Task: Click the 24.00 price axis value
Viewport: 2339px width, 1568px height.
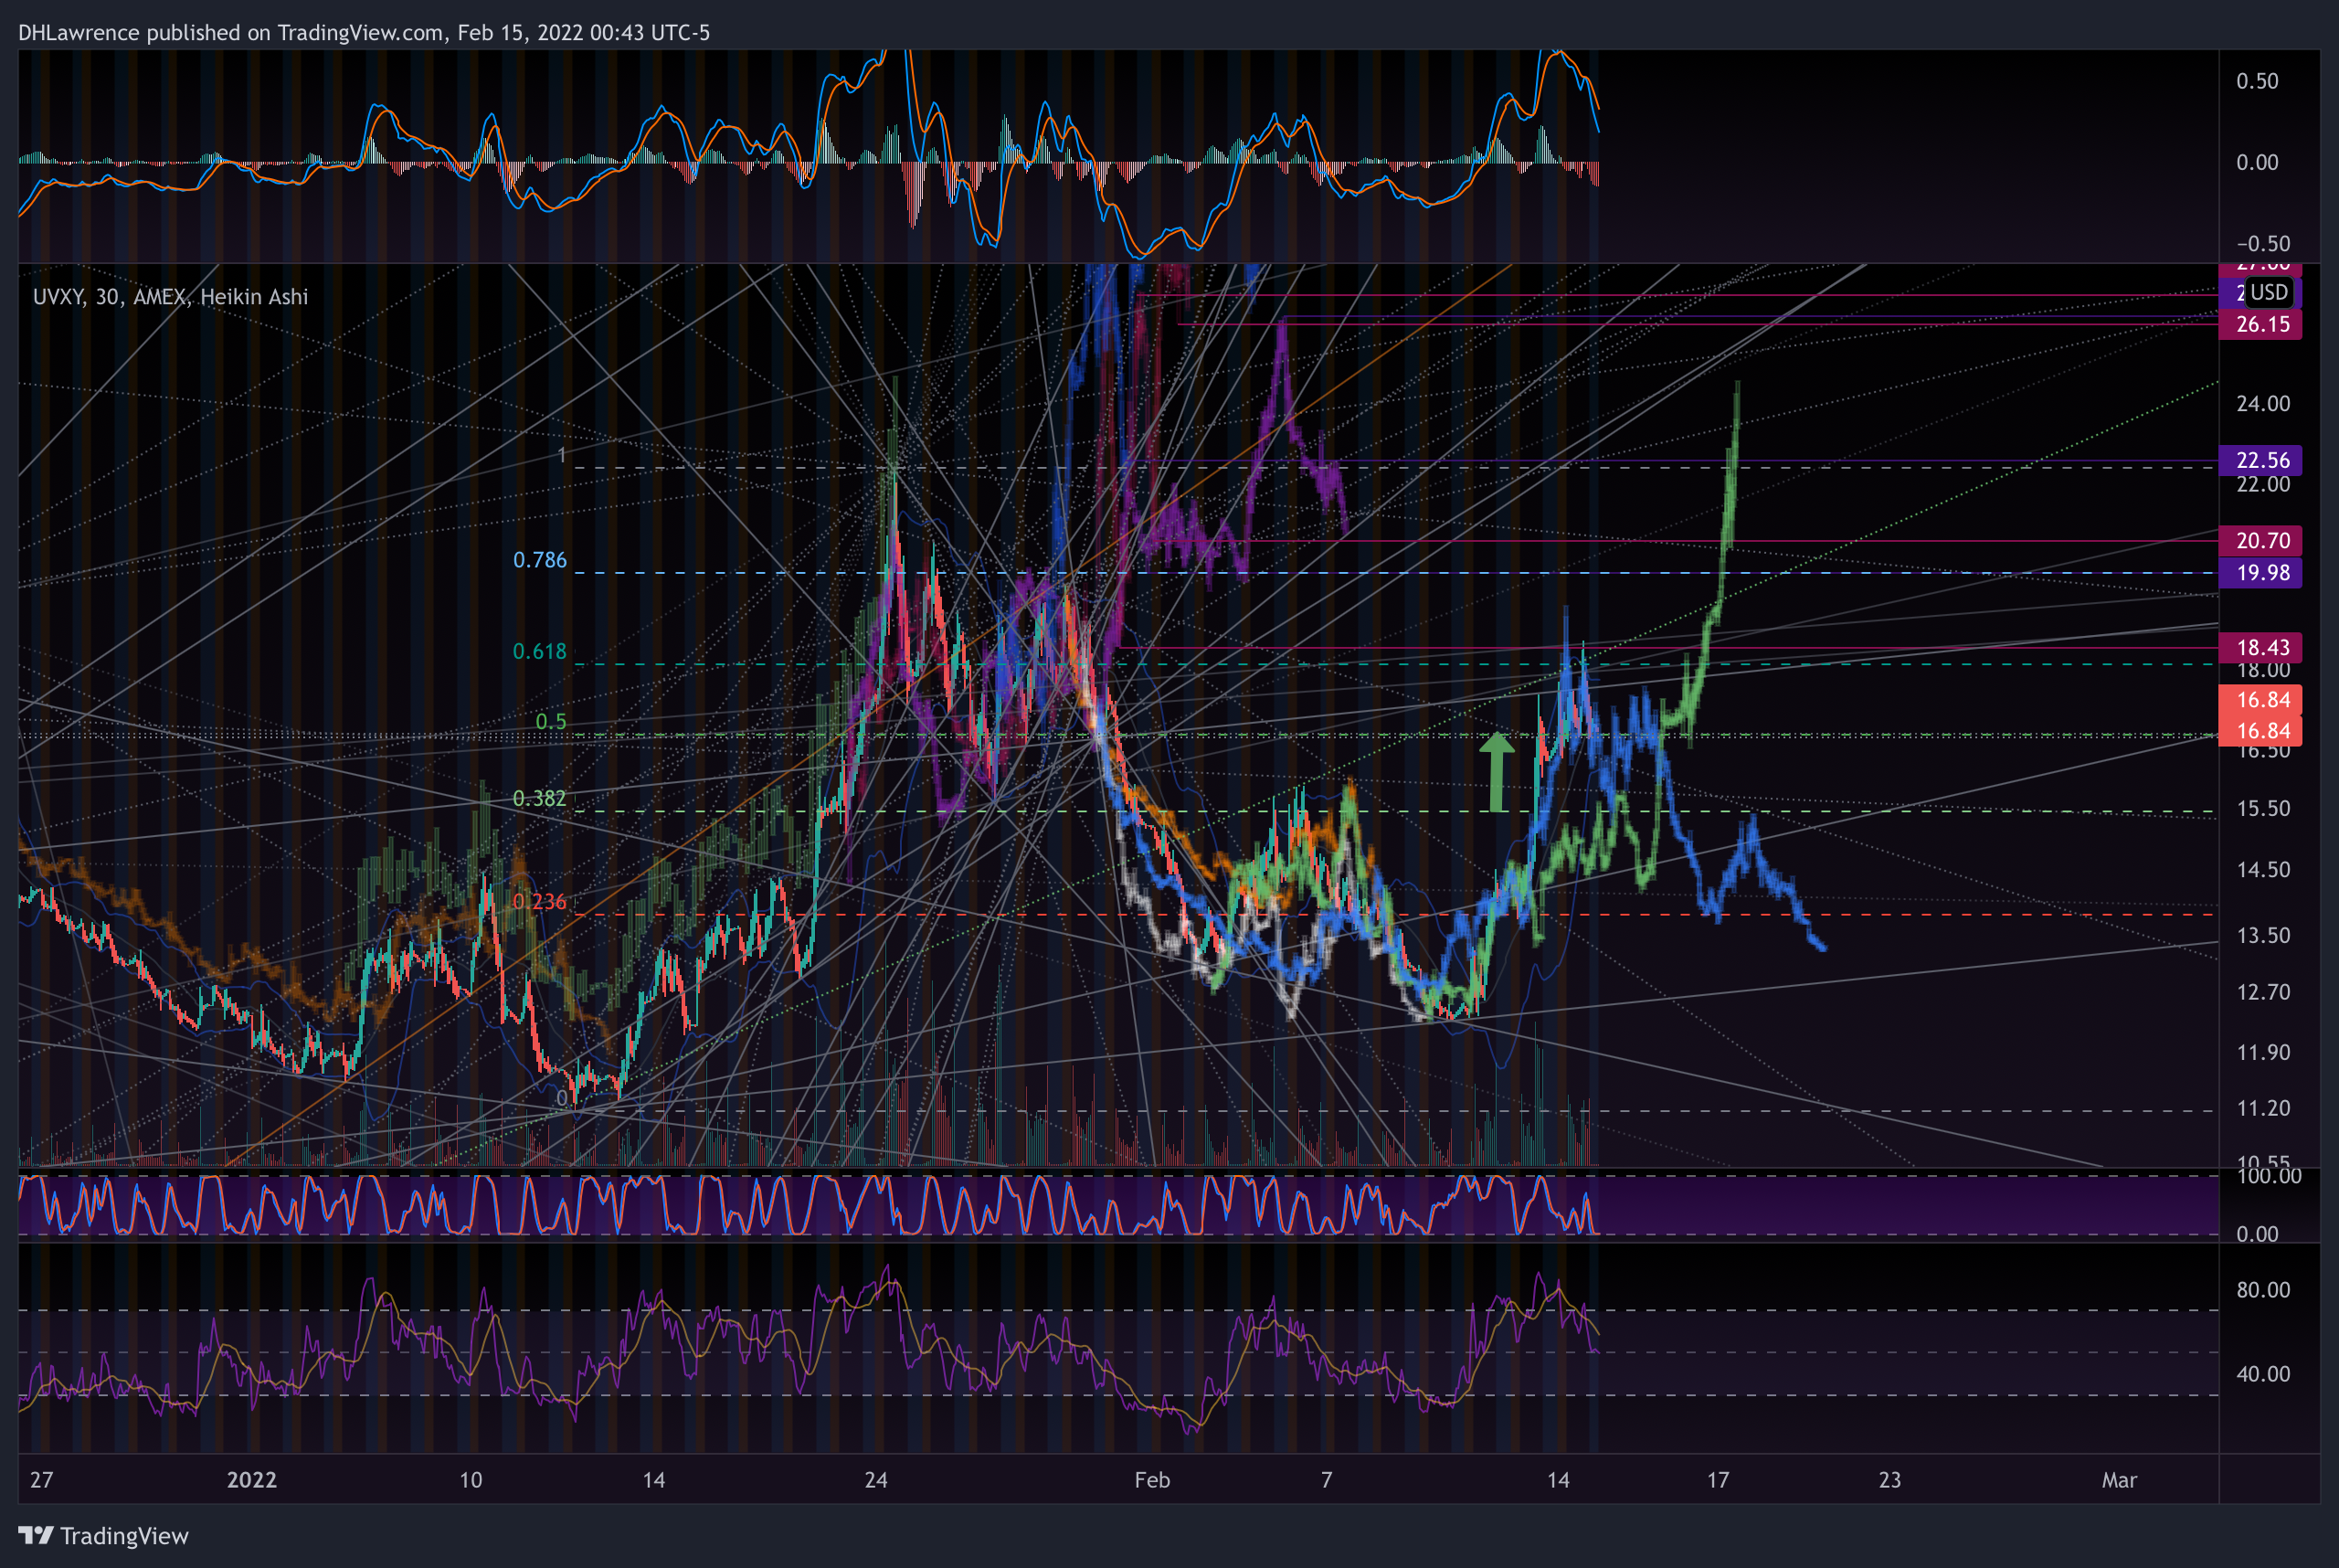Action: coord(2263,404)
